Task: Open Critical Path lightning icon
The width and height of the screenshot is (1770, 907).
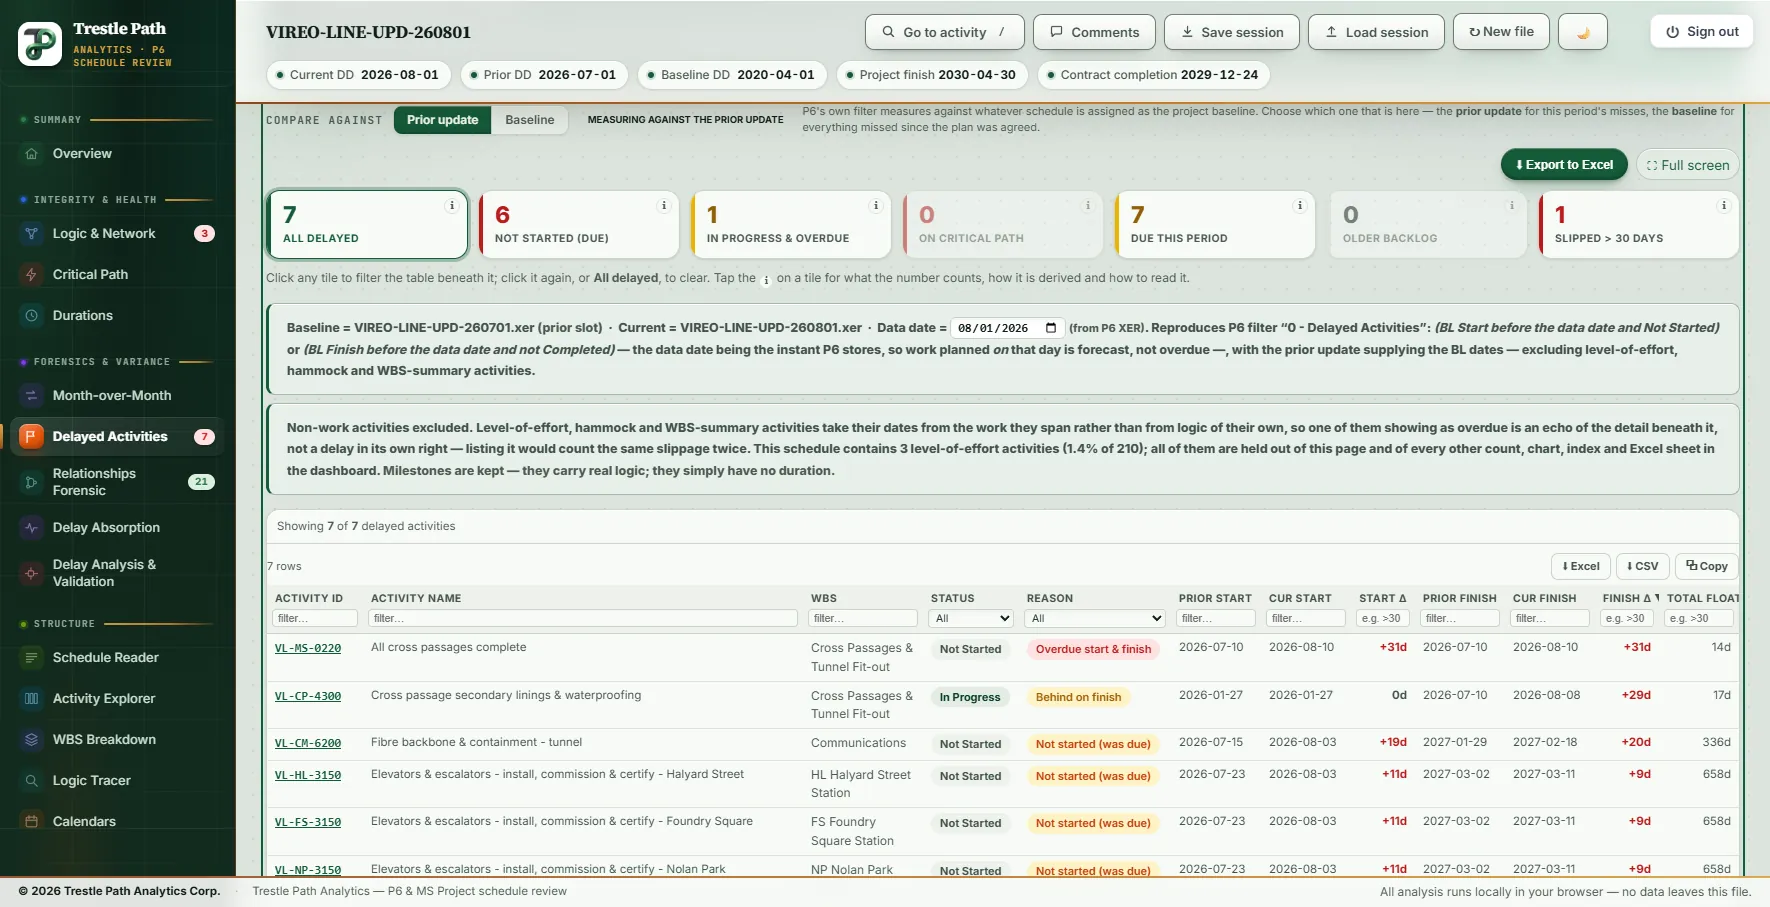Action: (31, 275)
